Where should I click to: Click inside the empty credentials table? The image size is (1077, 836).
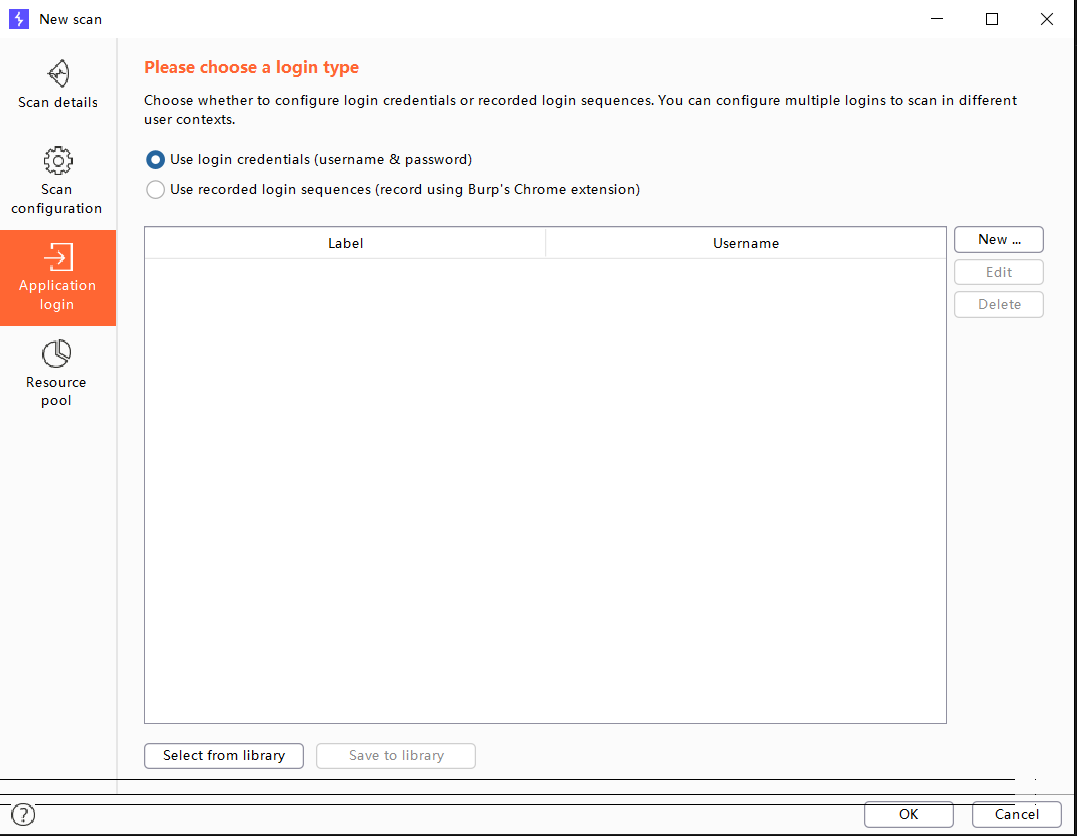coord(545,480)
